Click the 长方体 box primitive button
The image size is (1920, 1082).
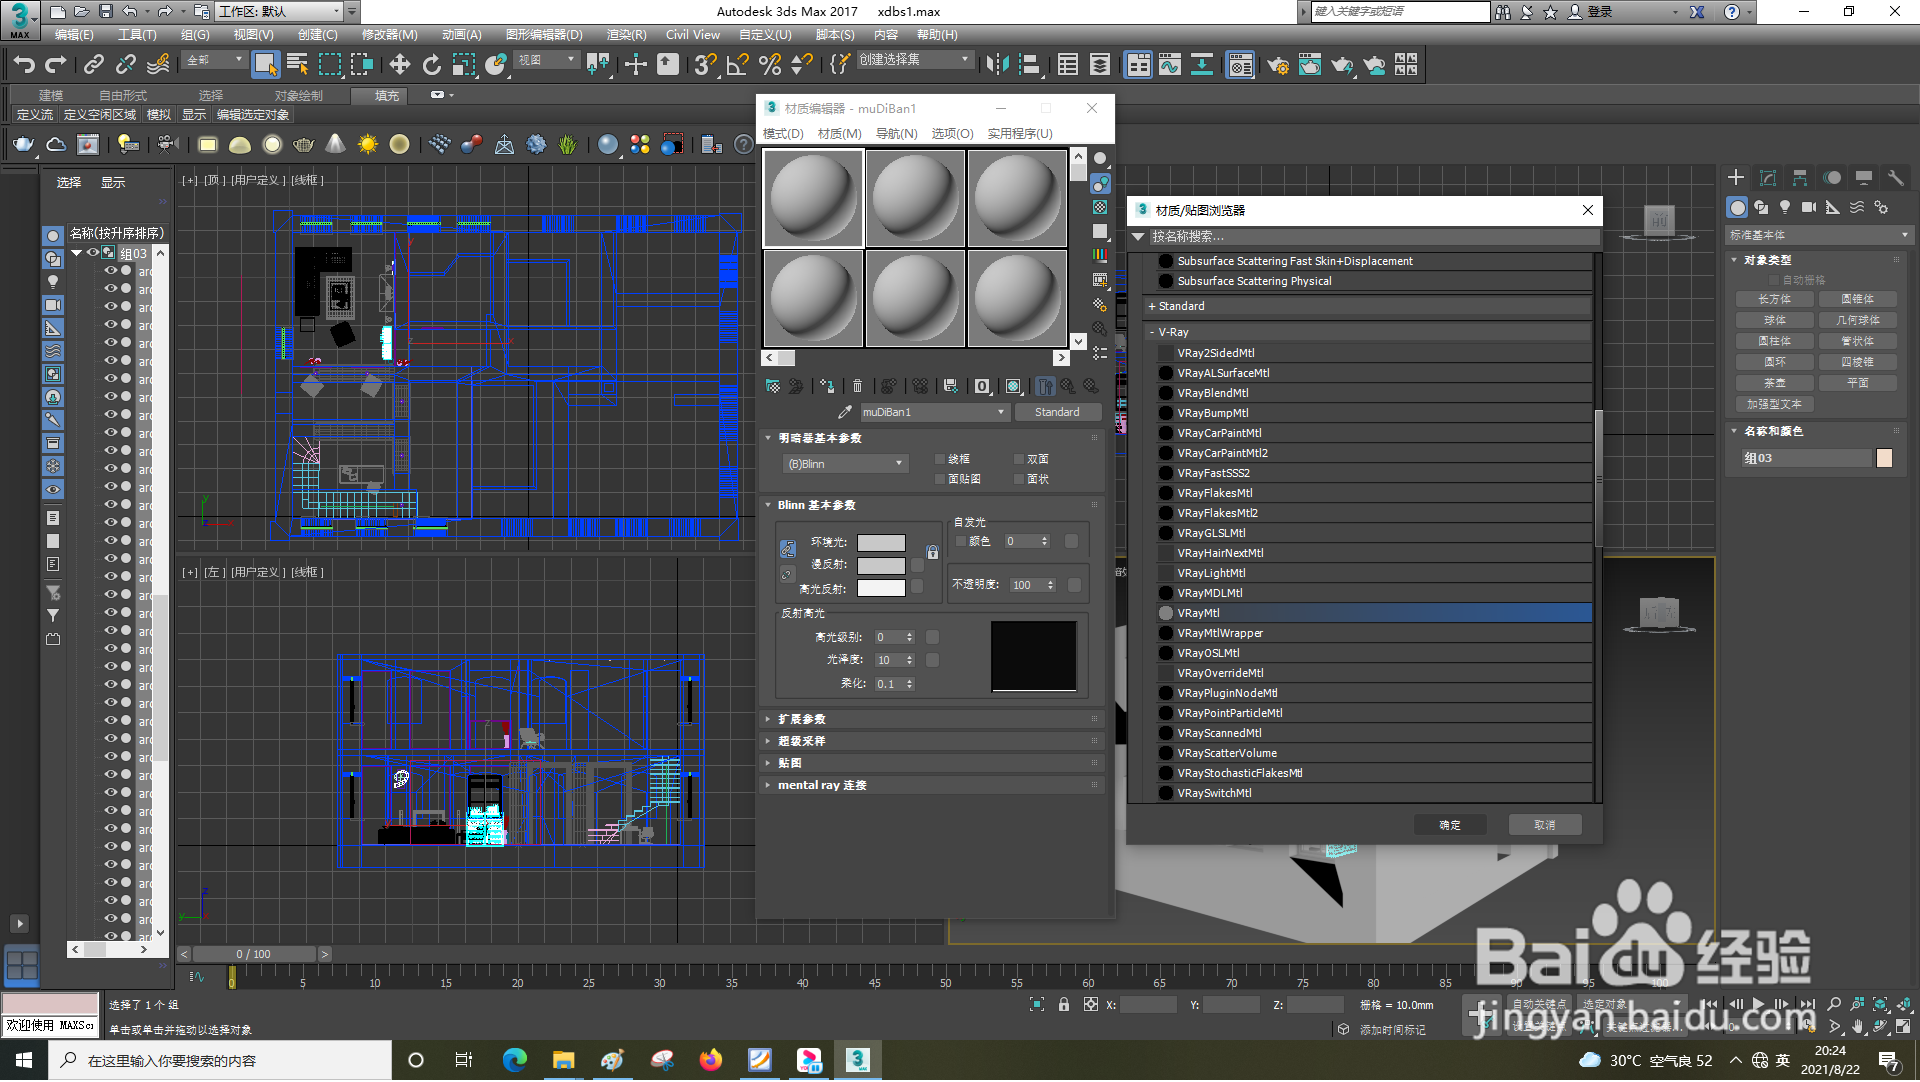[1775, 299]
